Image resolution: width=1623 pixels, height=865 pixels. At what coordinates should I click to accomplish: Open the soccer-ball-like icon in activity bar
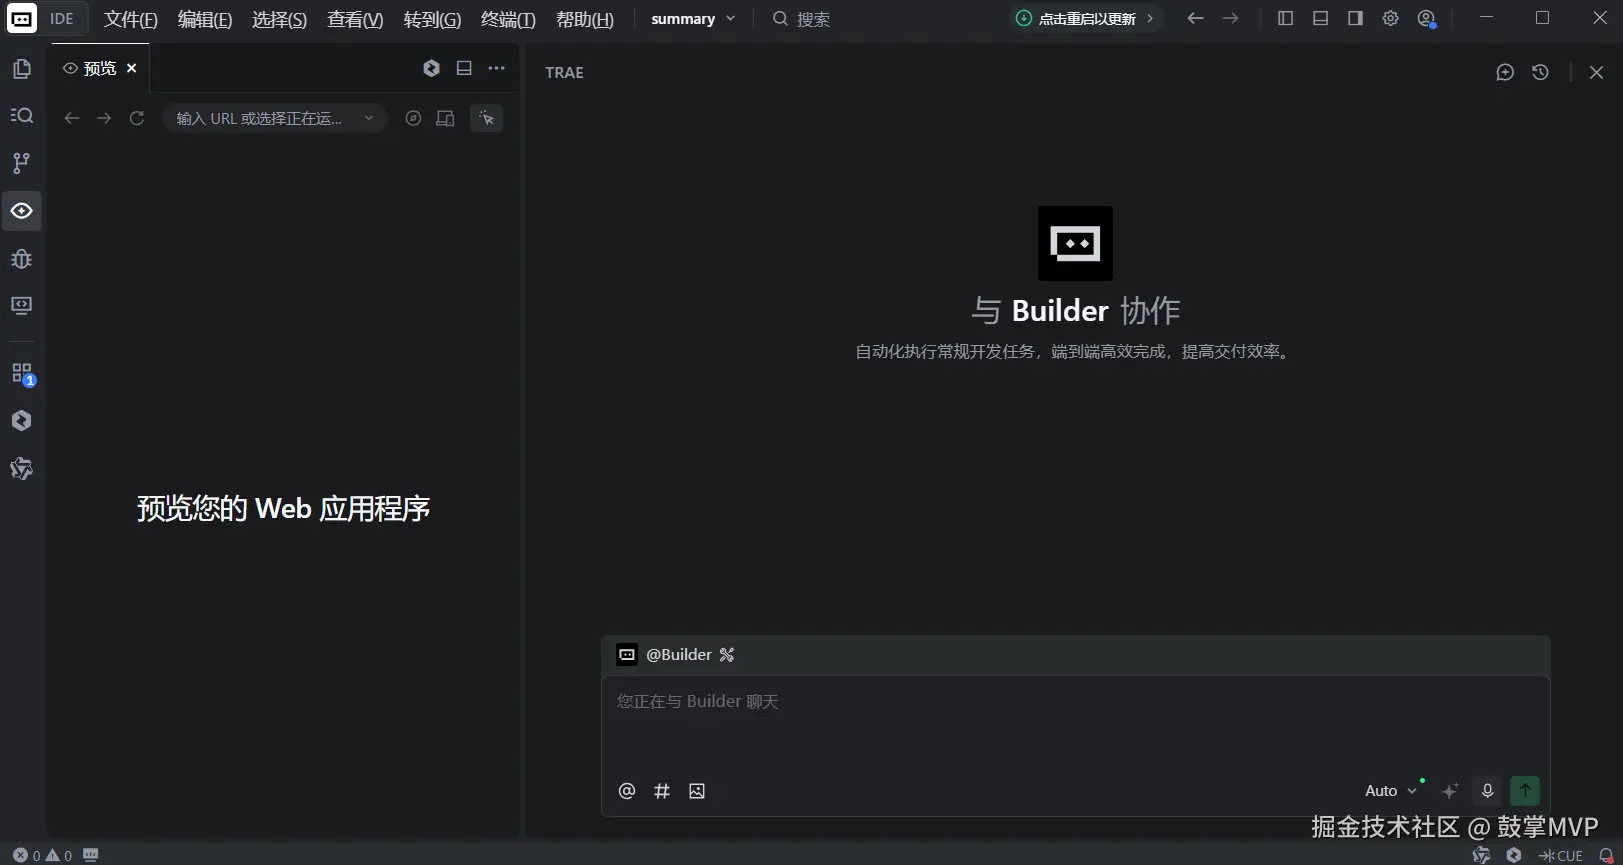(21, 468)
